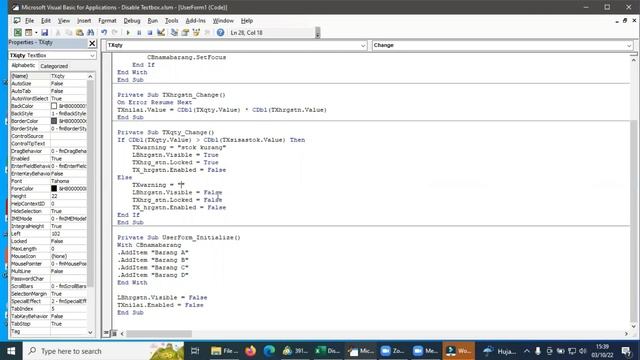
Task: Click the Paste clipboard icon
Action: 80,33
